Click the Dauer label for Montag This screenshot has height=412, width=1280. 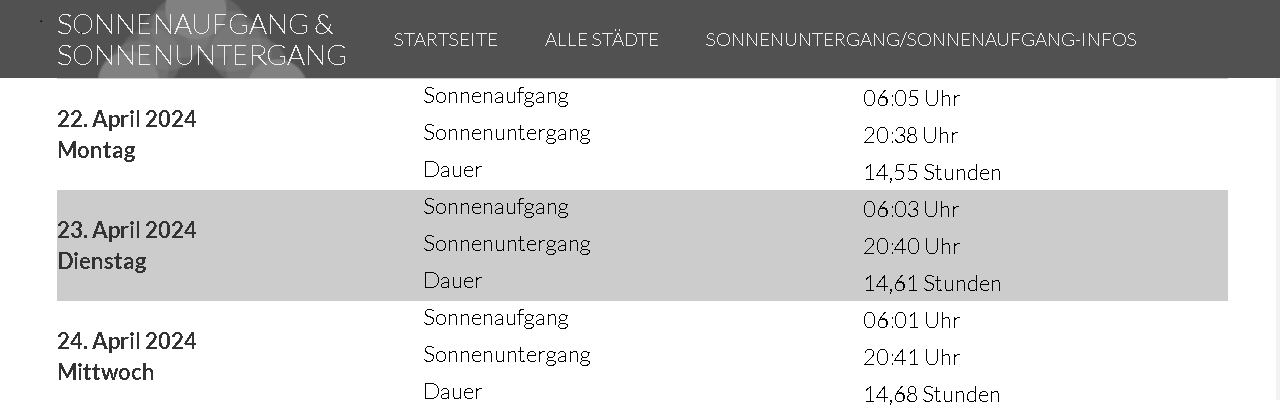452,170
